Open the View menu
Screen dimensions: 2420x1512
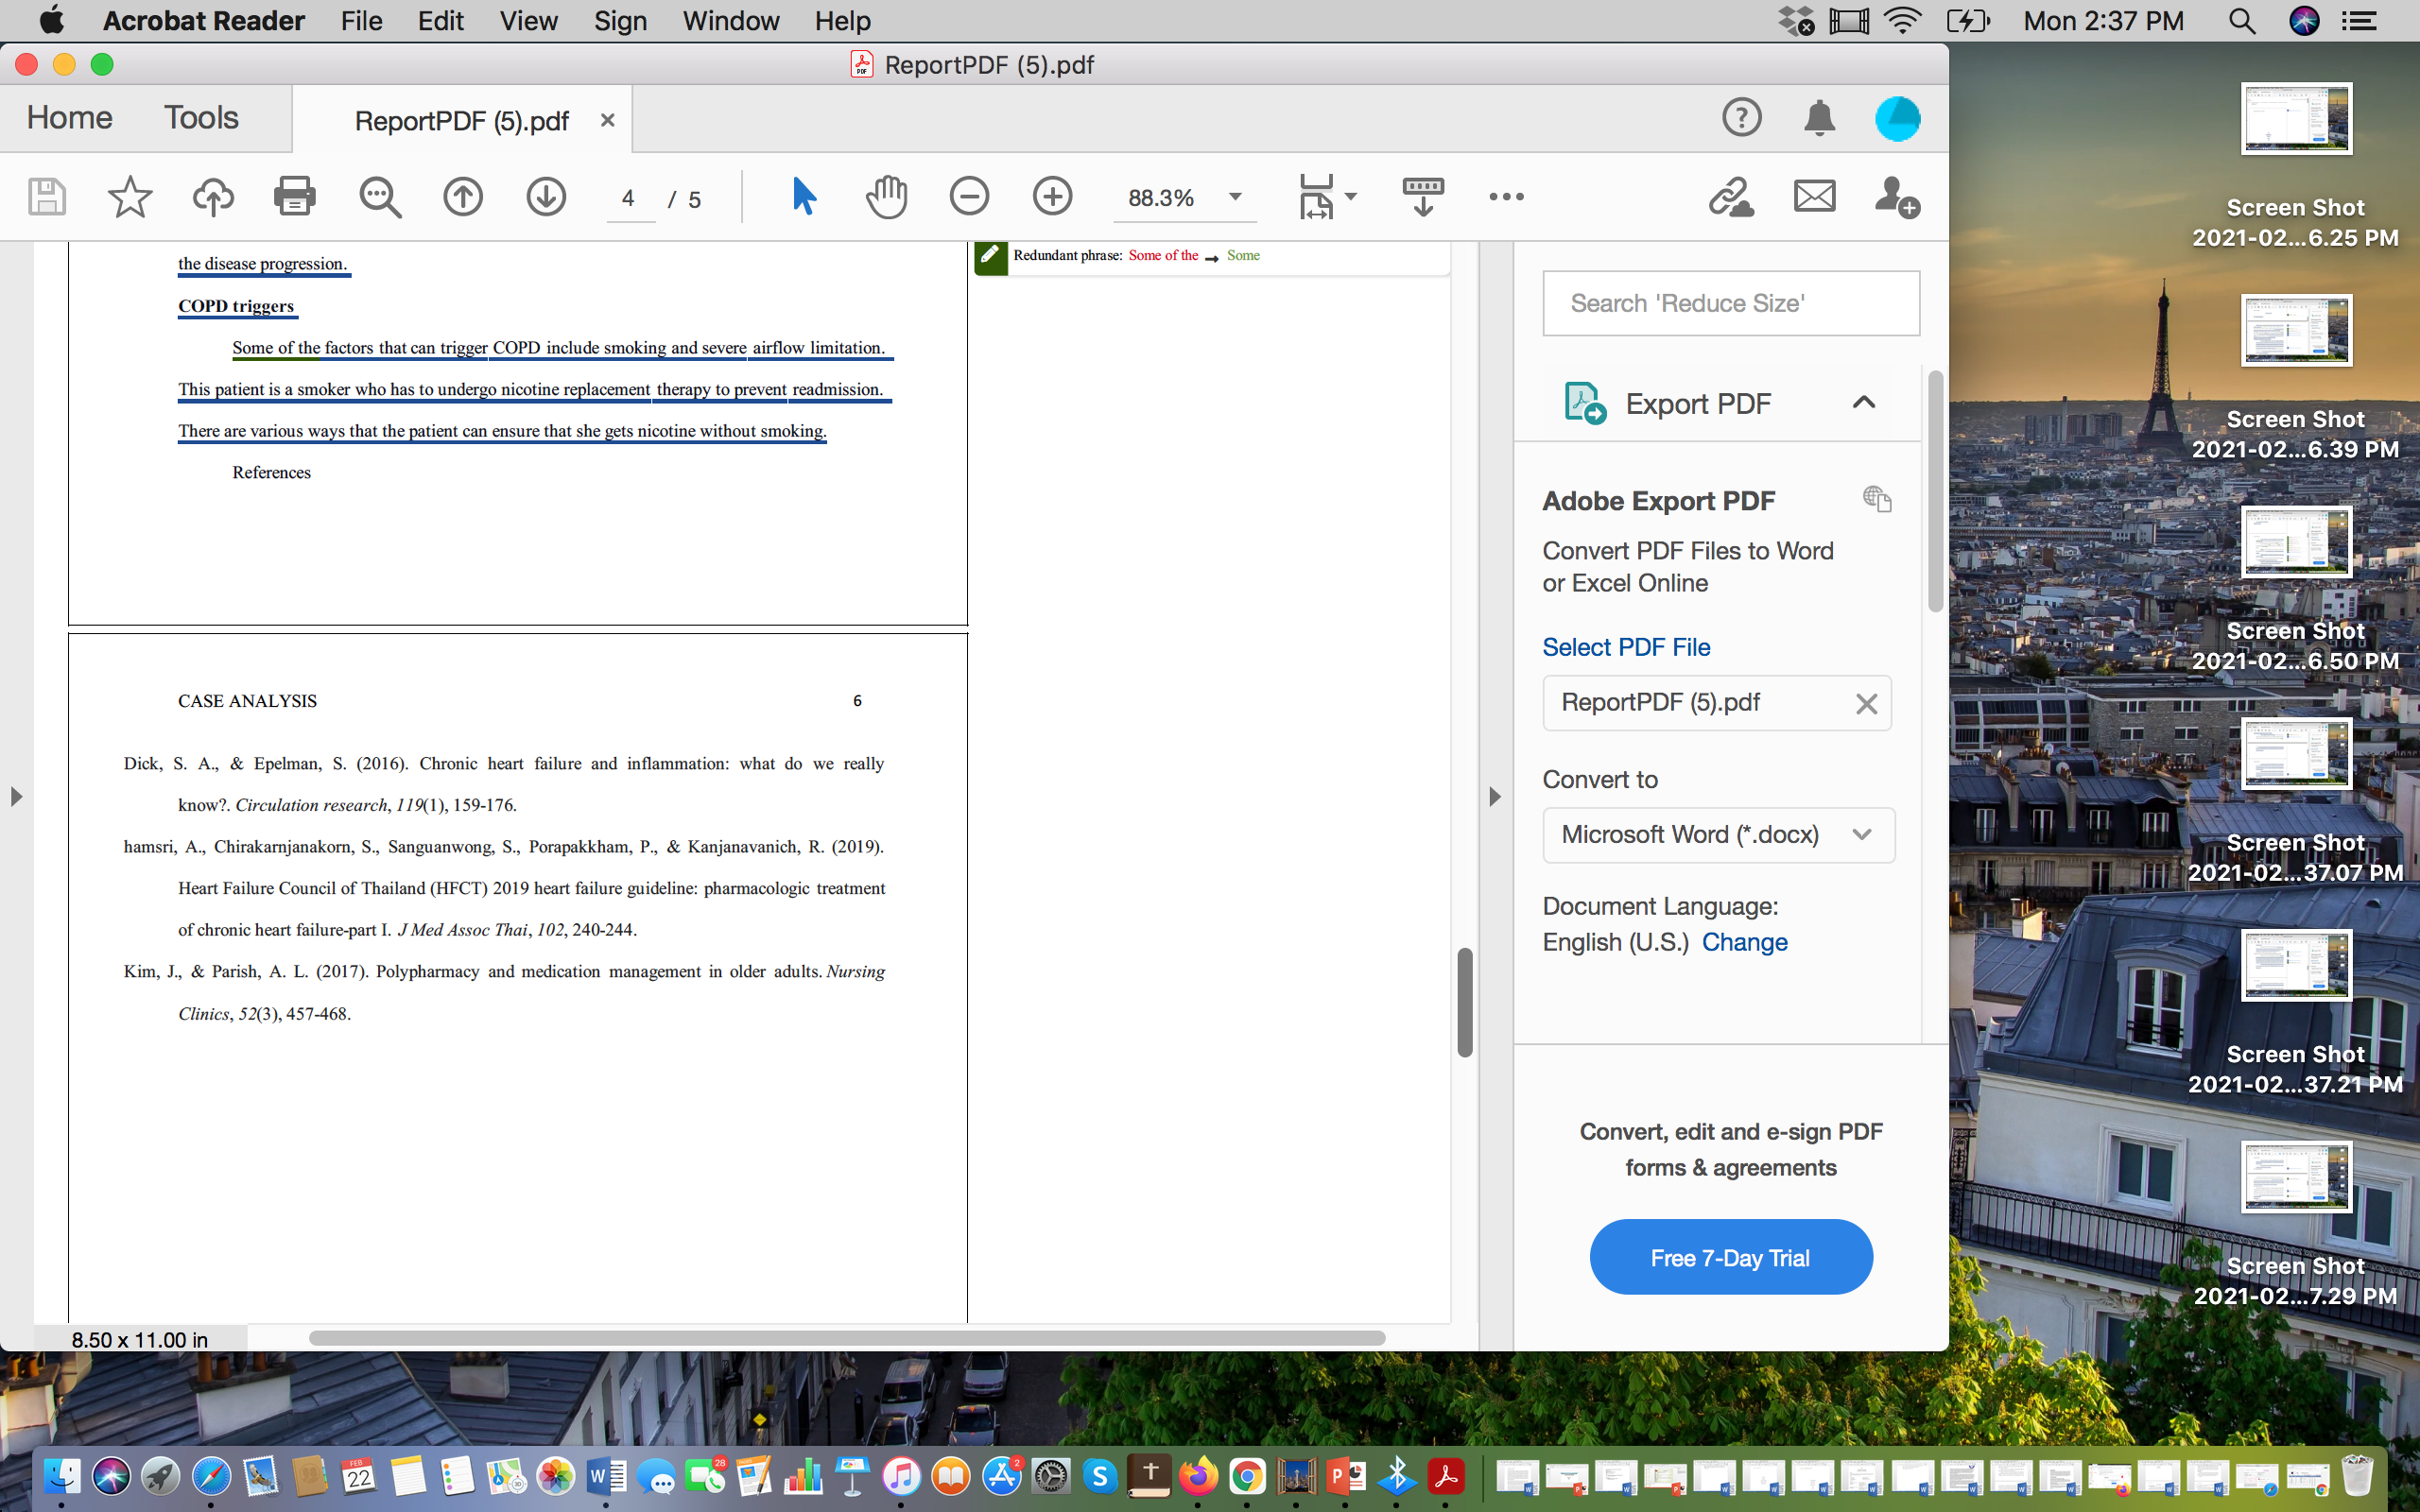tap(529, 21)
